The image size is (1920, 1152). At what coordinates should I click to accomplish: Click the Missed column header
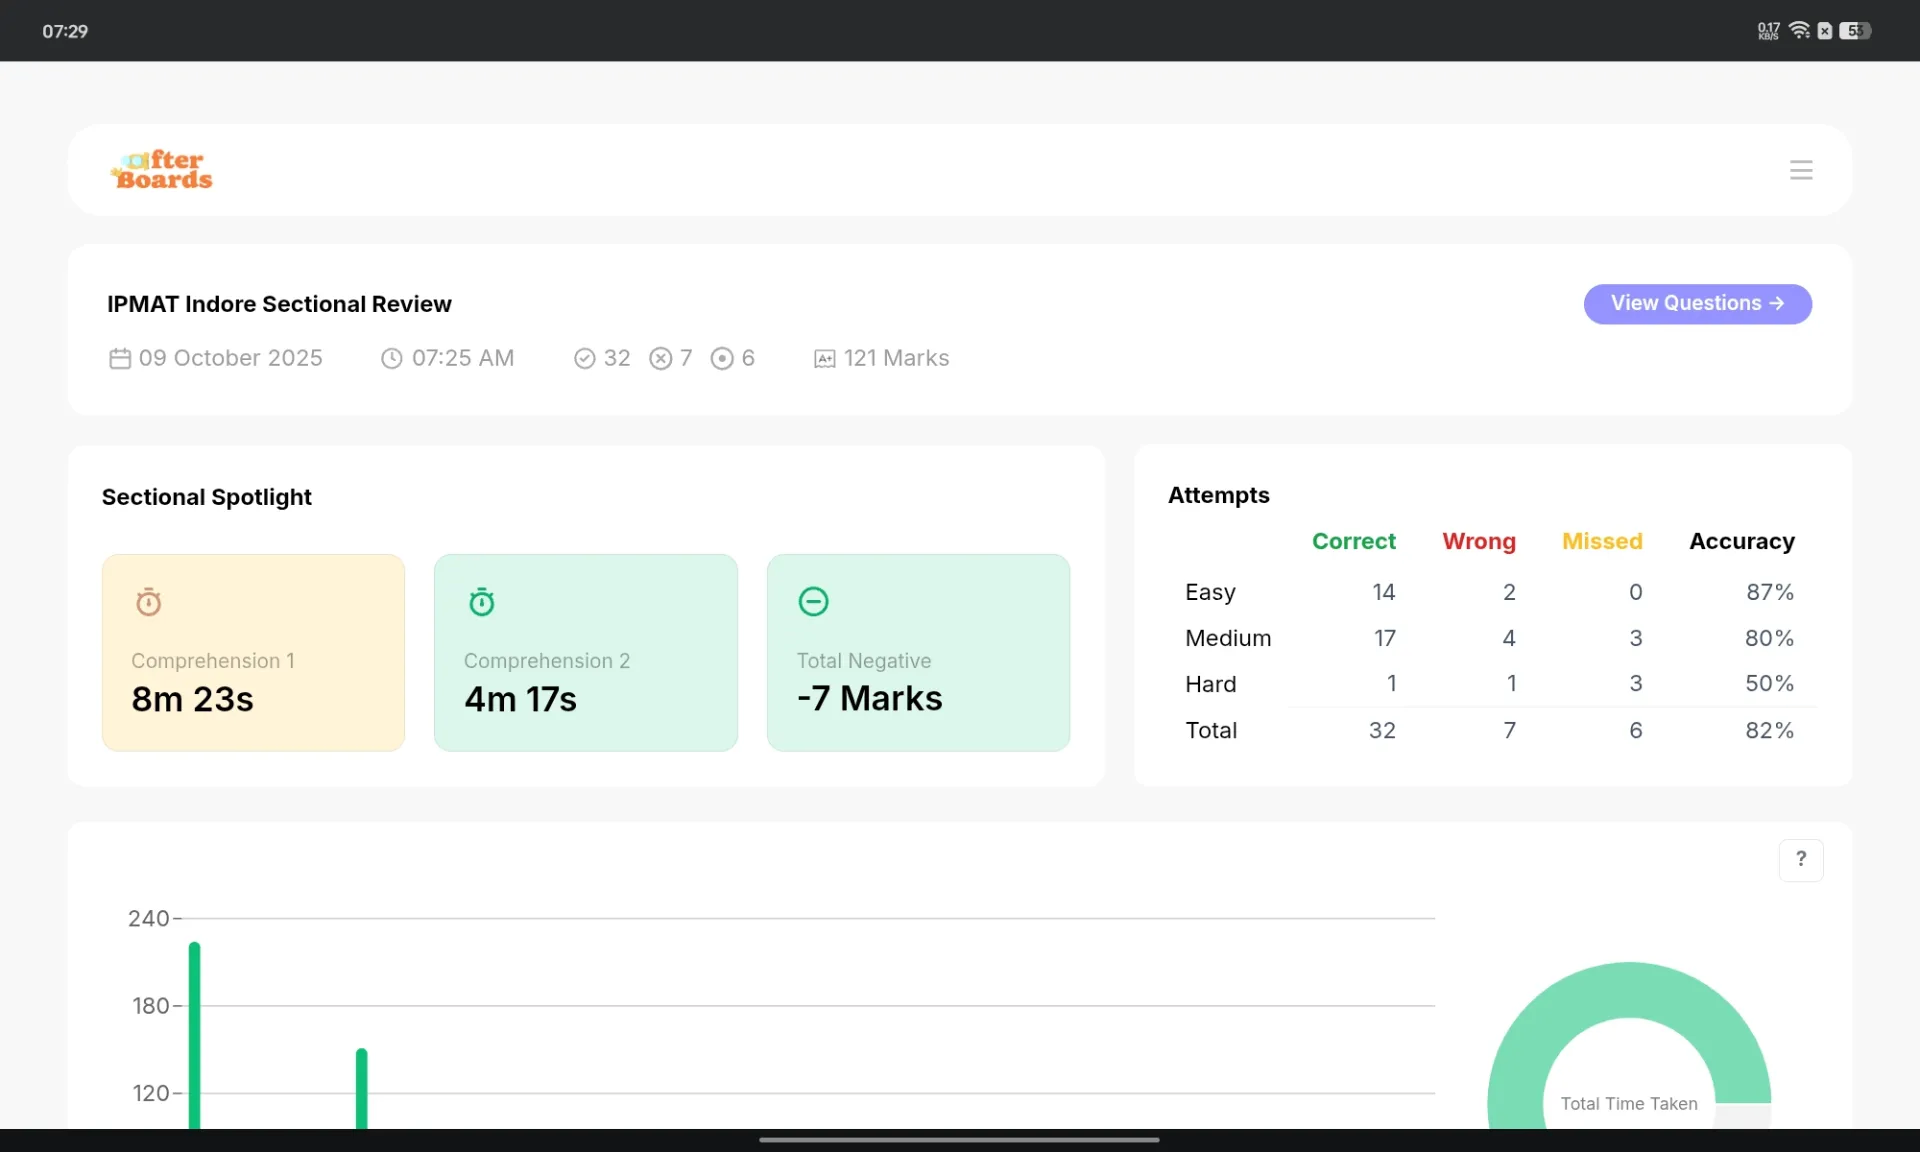(x=1602, y=541)
